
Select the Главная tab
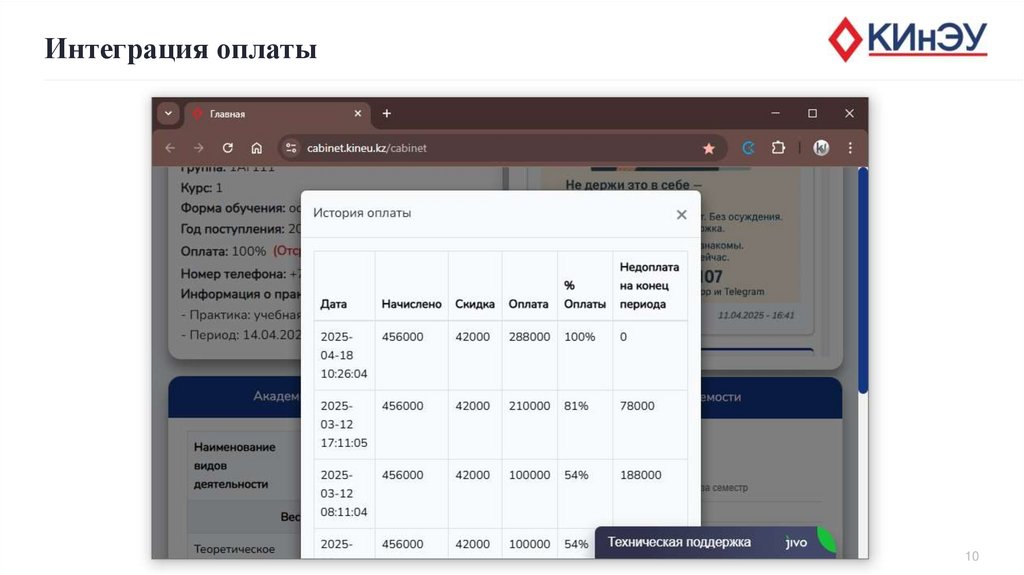(278, 114)
